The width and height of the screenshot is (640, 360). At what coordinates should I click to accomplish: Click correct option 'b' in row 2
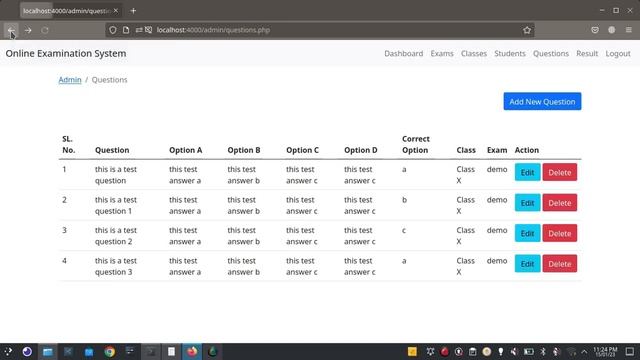[404, 200]
